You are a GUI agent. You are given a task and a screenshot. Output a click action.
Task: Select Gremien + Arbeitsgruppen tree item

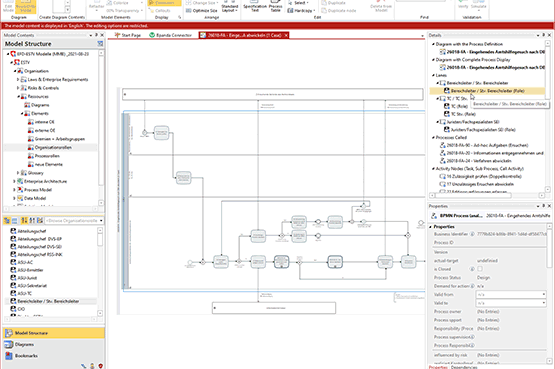point(56,139)
